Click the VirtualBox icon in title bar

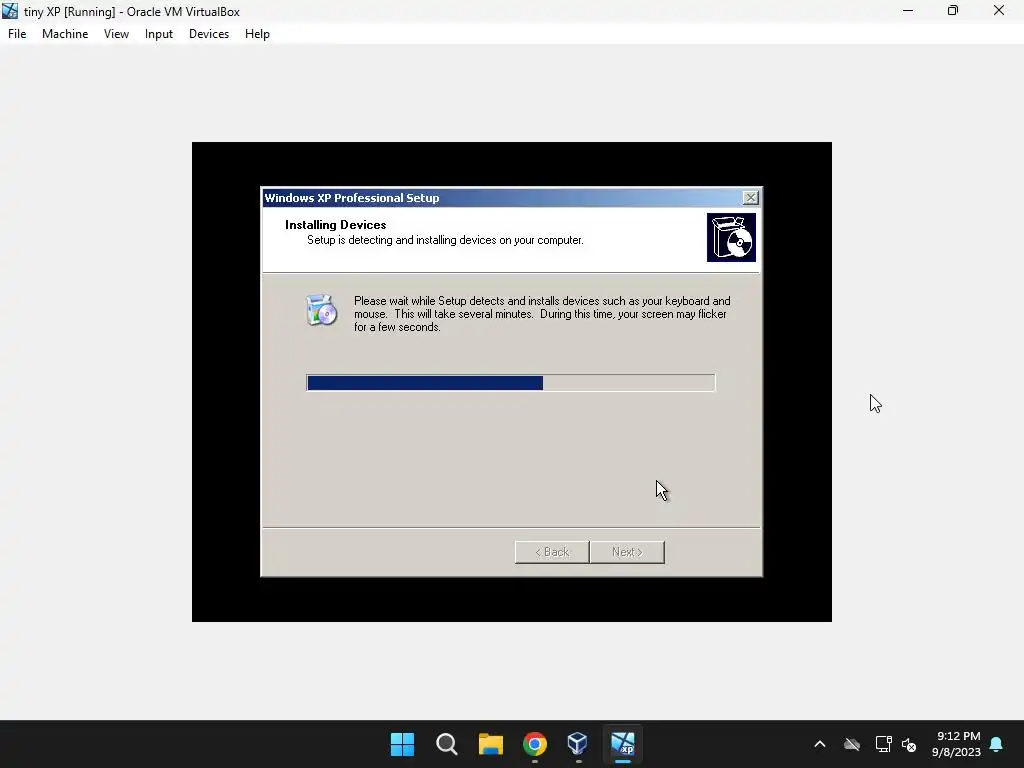click(x=10, y=11)
